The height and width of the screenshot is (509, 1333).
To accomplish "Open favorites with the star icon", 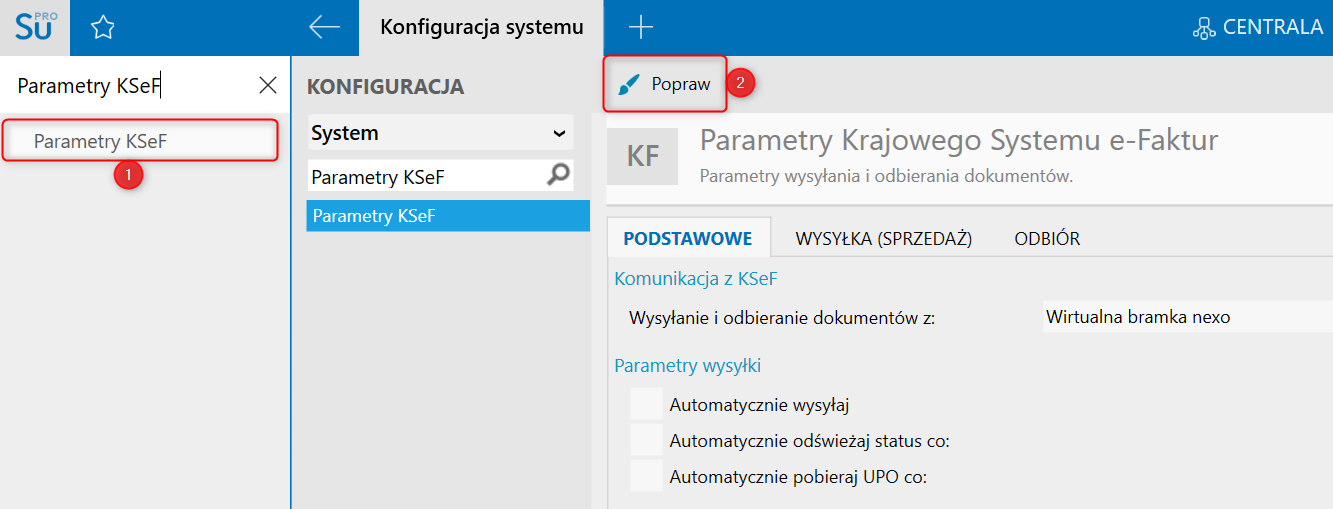I will (x=102, y=28).
